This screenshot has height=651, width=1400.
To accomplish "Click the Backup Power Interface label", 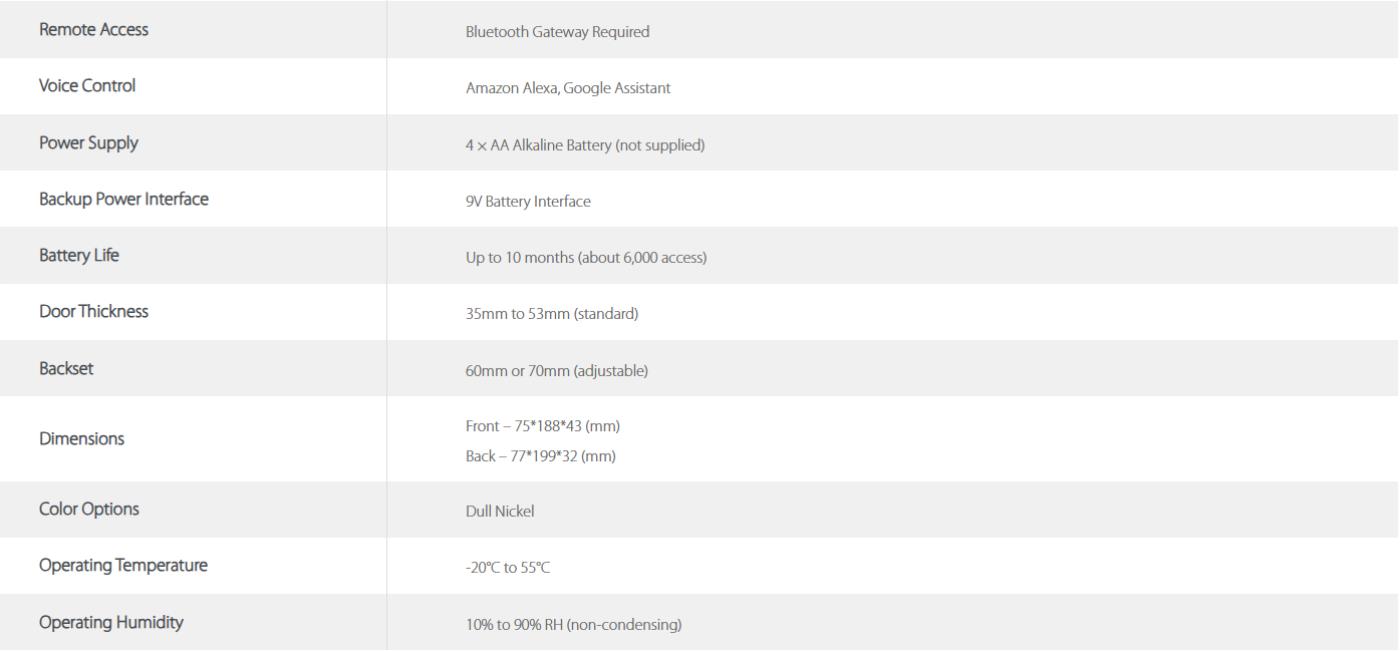I will point(124,199).
